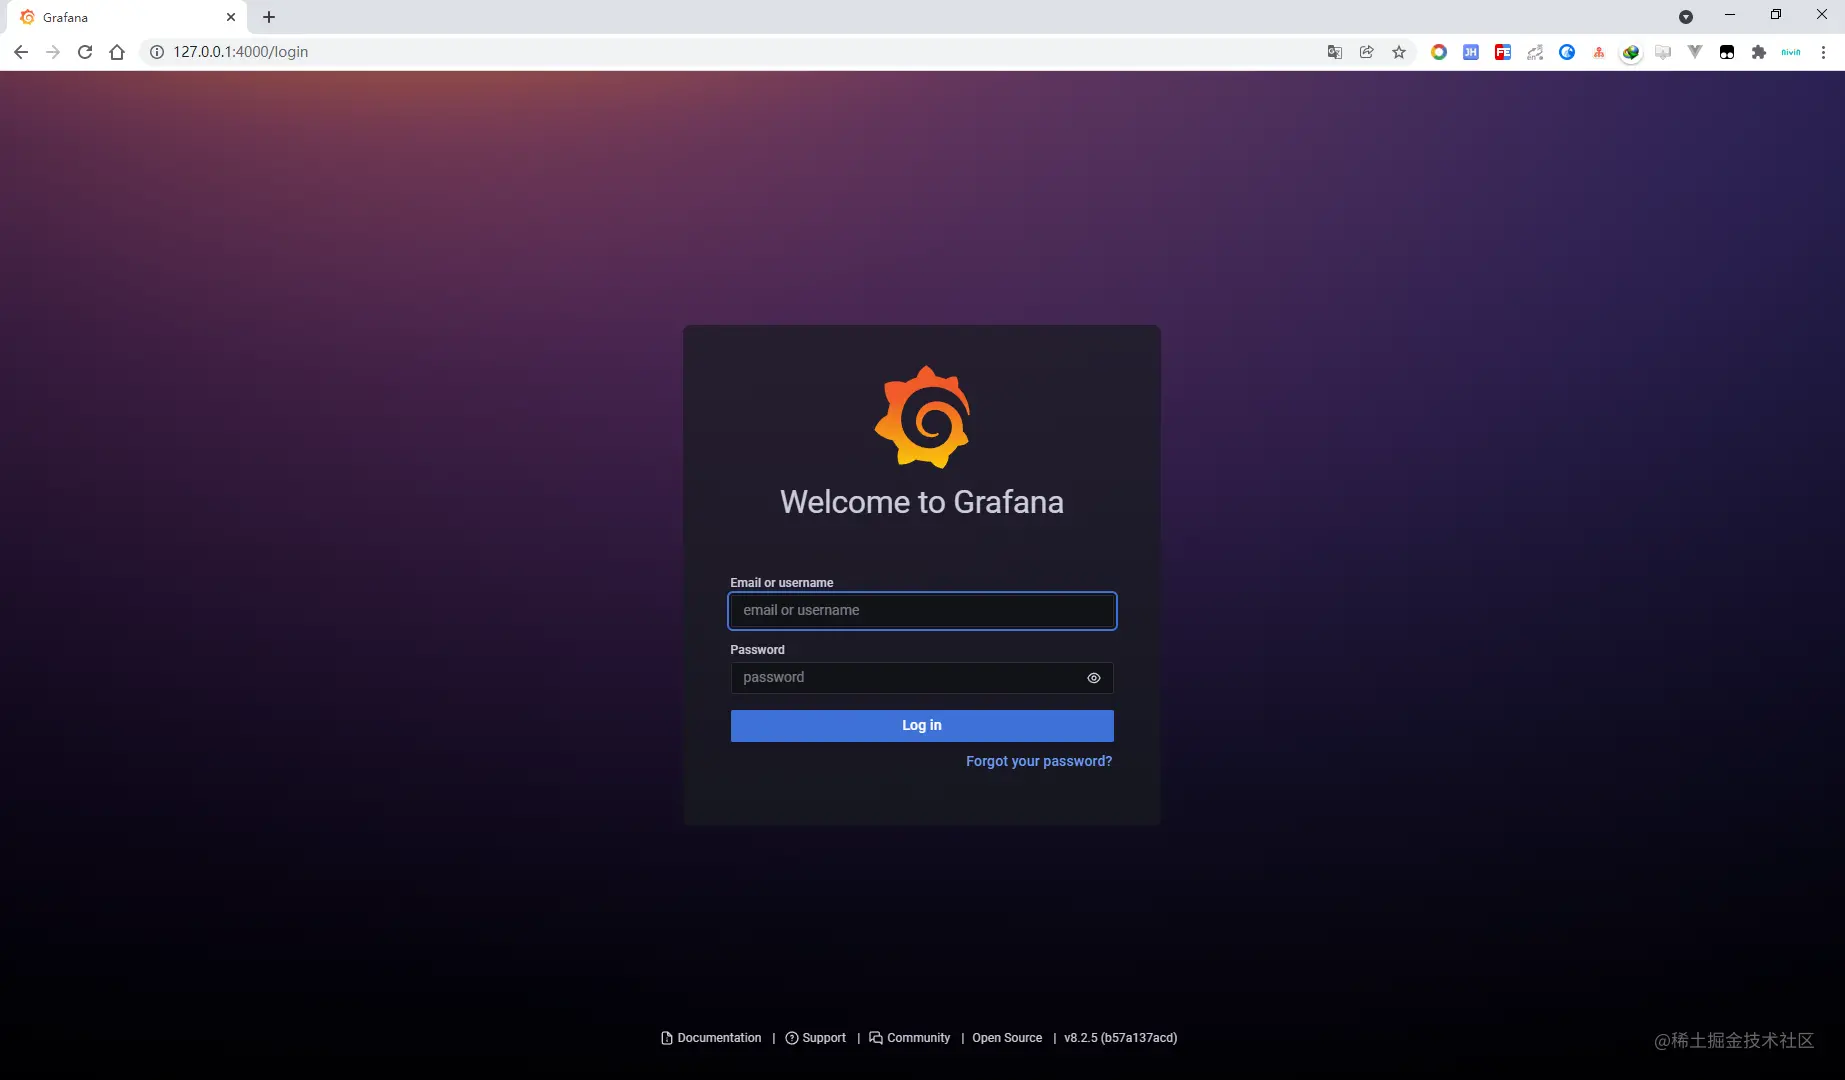Open the Open Source footer link
Image resolution: width=1845 pixels, height=1080 pixels.
tap(1007, 1038)
